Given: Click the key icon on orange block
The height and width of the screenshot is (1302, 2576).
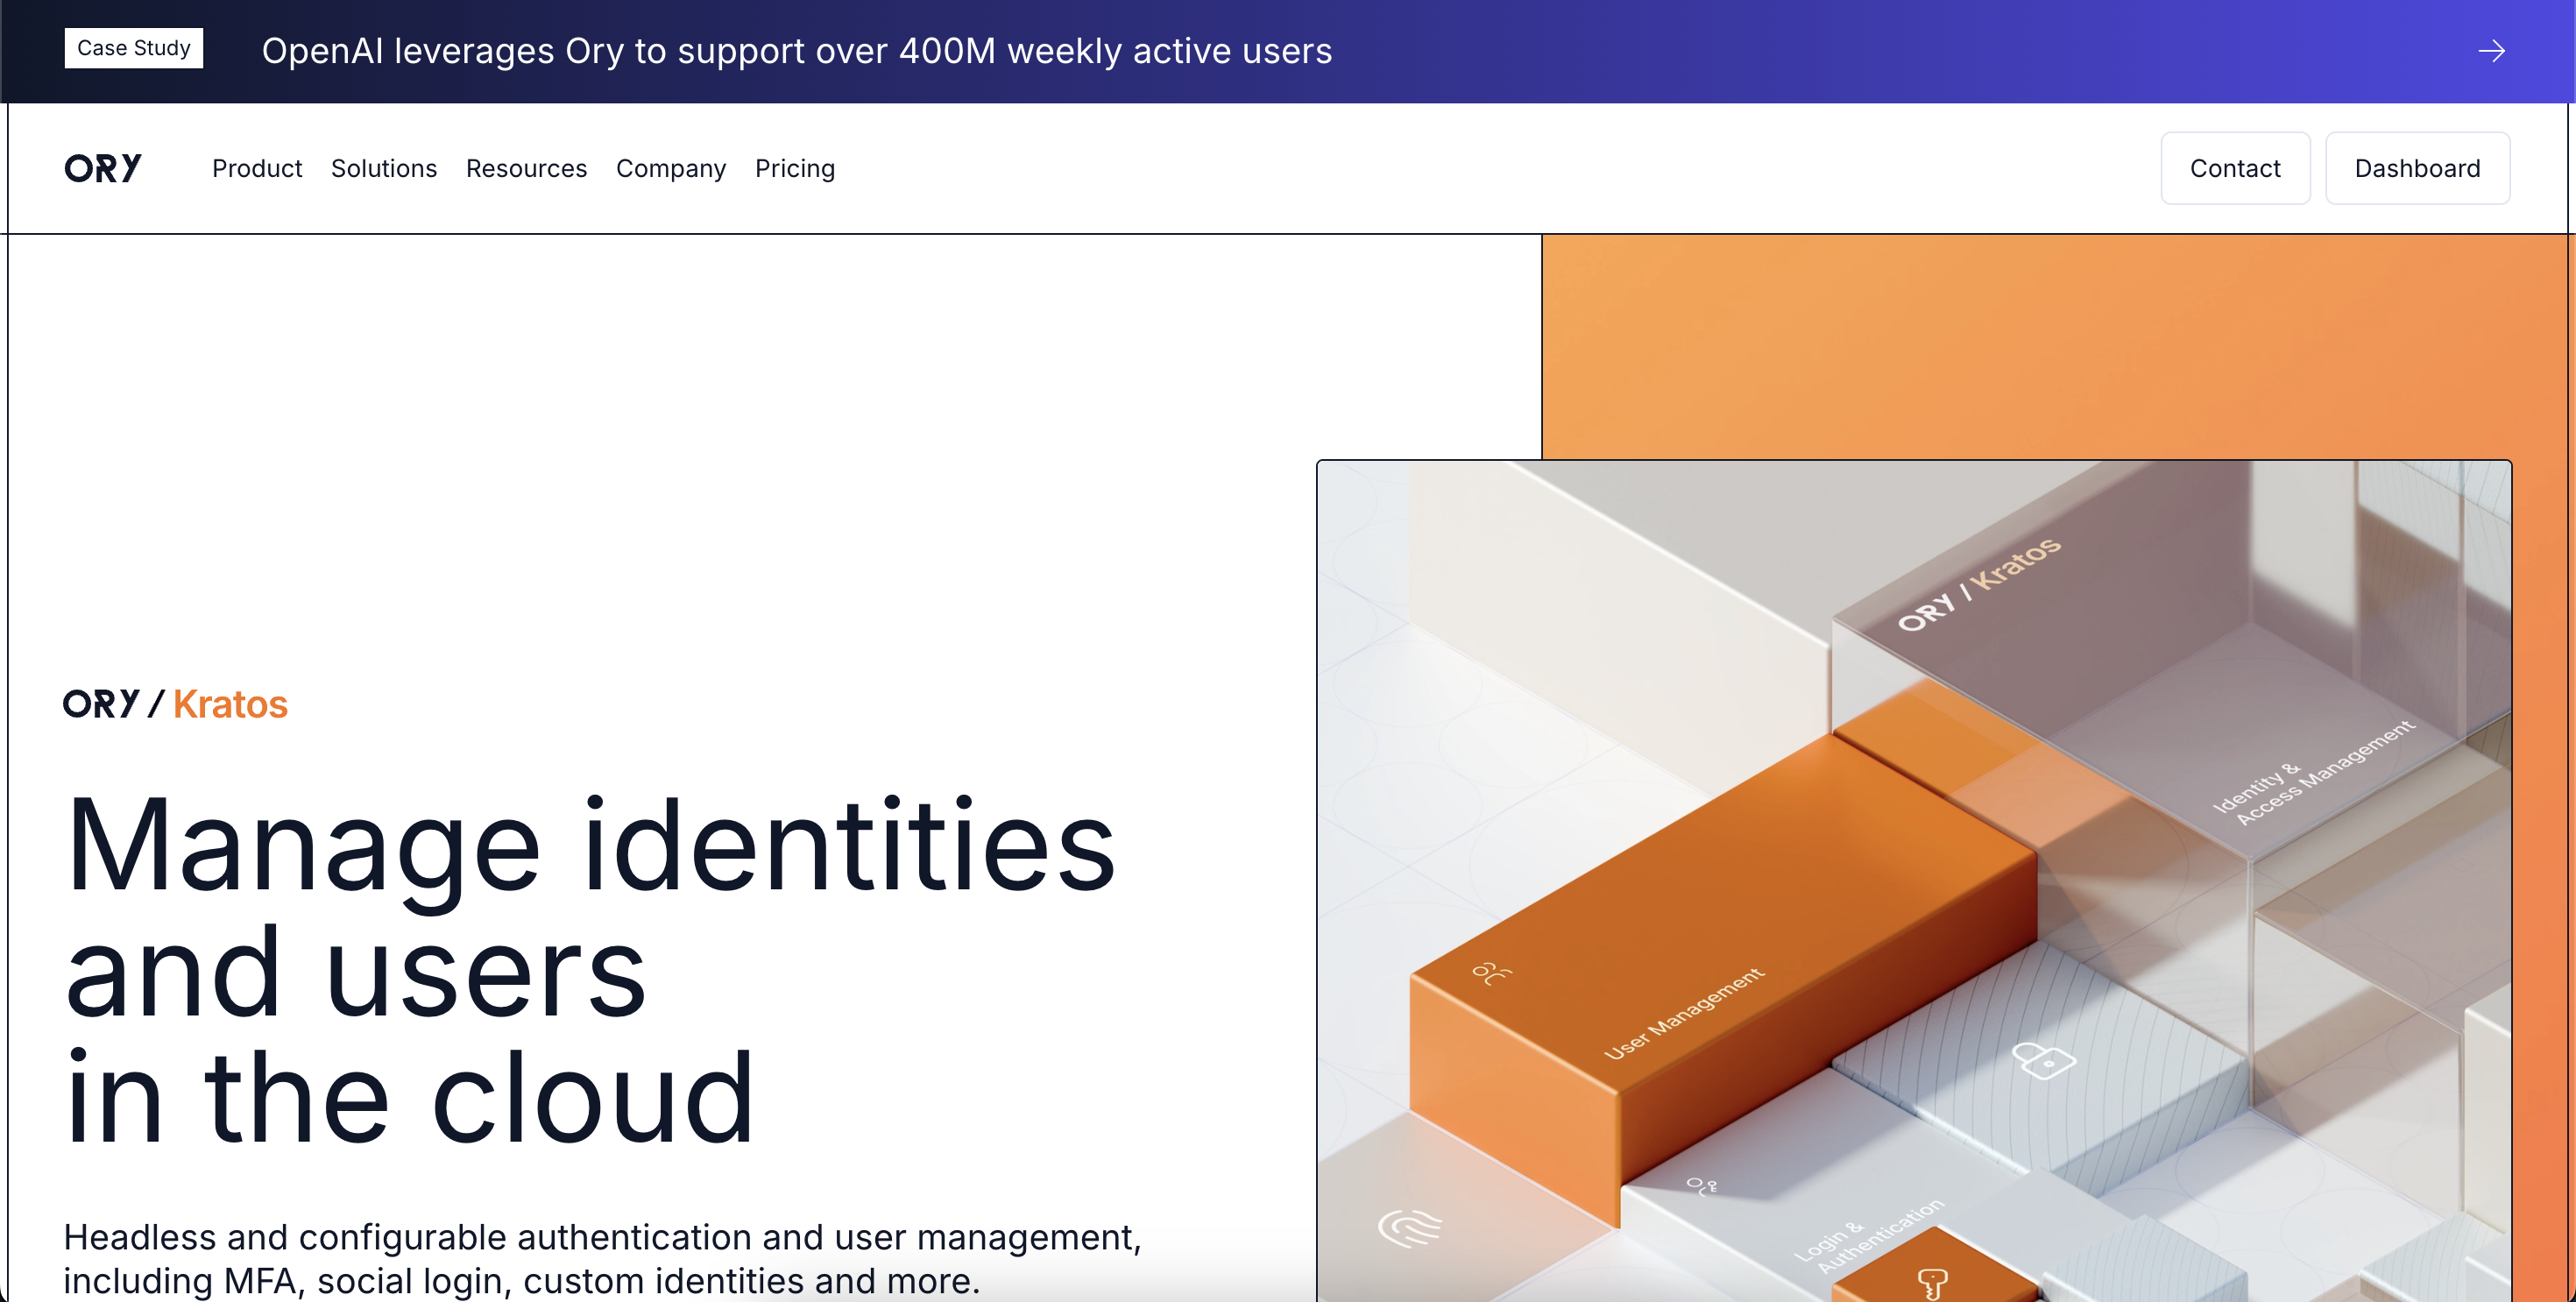Looking at the screenshot, I should coord(1932,1282).
